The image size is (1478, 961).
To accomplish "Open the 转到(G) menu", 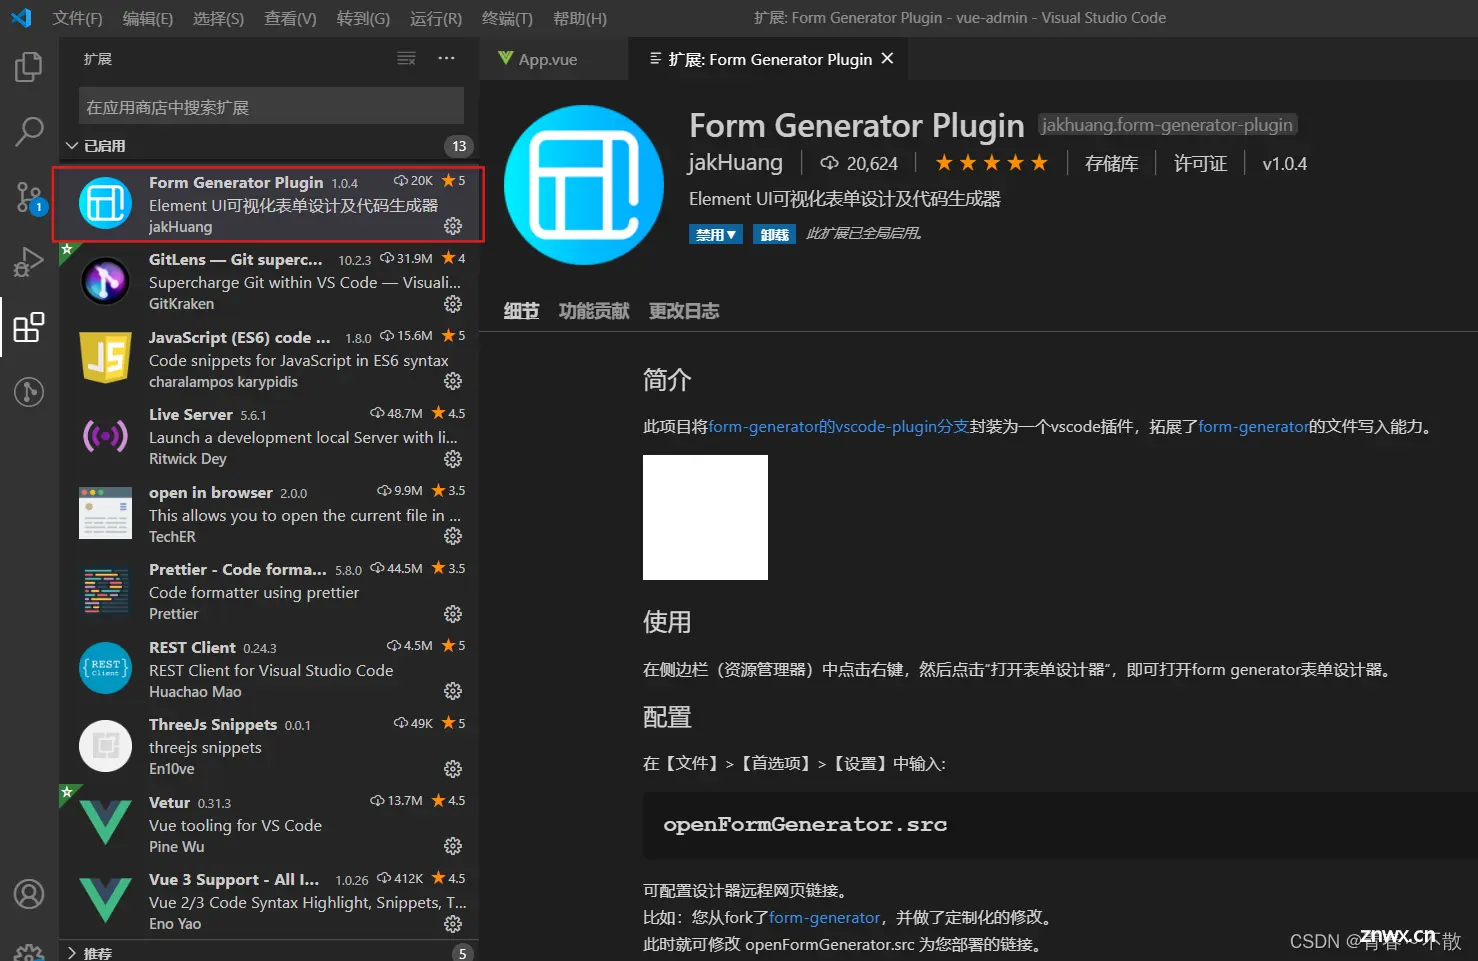I will (363, 18).
